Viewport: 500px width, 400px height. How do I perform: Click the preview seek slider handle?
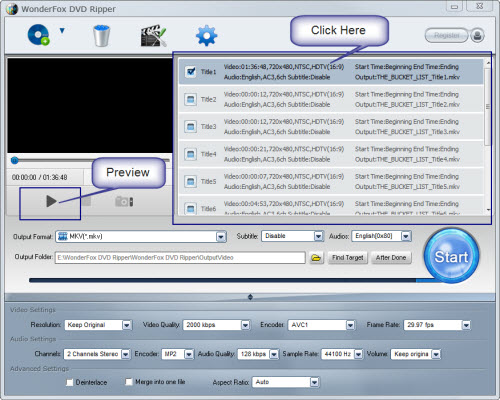tap(14, 161)
